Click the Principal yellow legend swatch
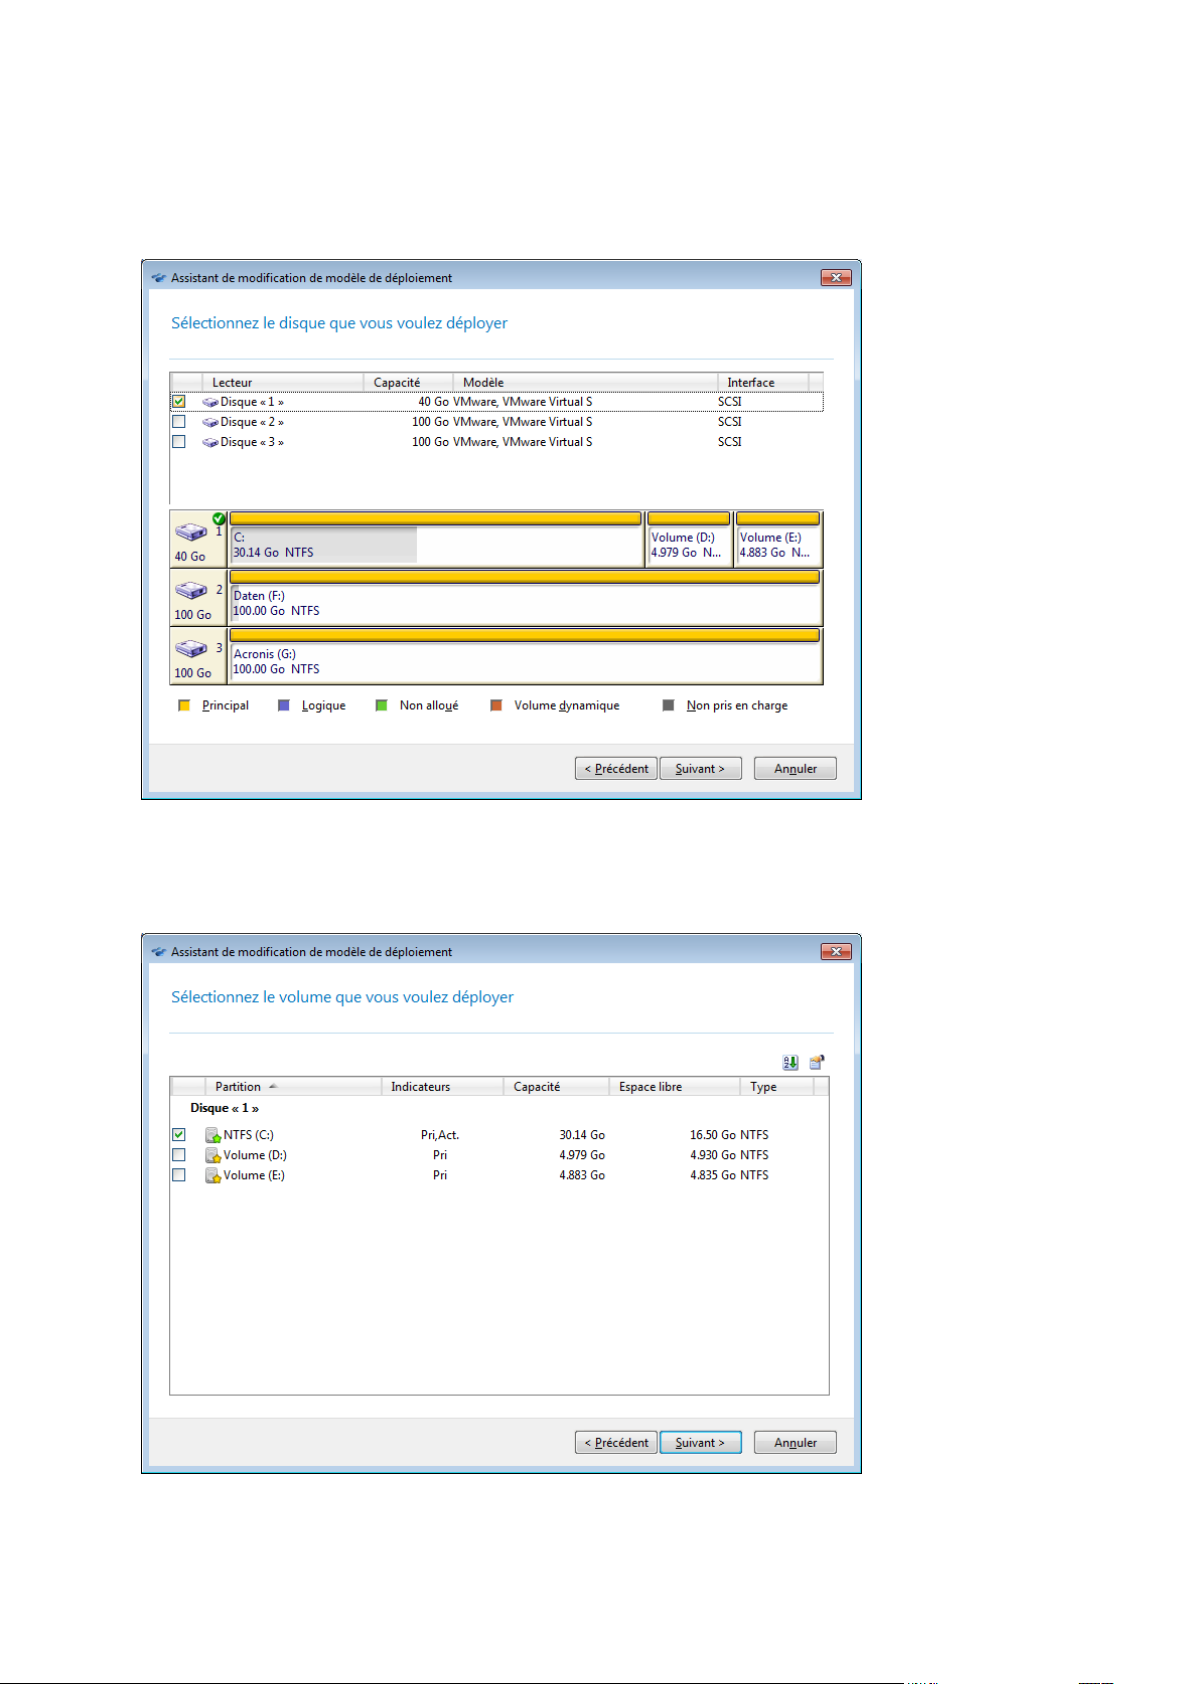 [184, 706]
